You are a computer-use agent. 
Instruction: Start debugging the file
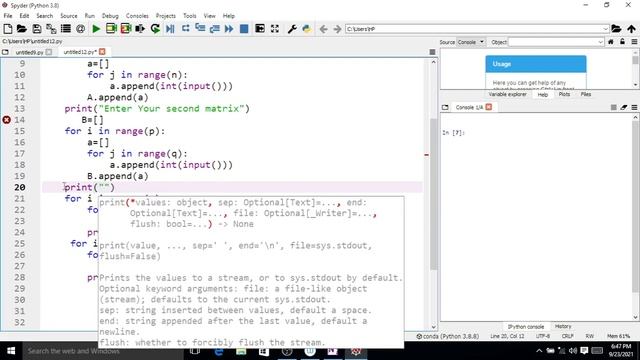point(170,29)
